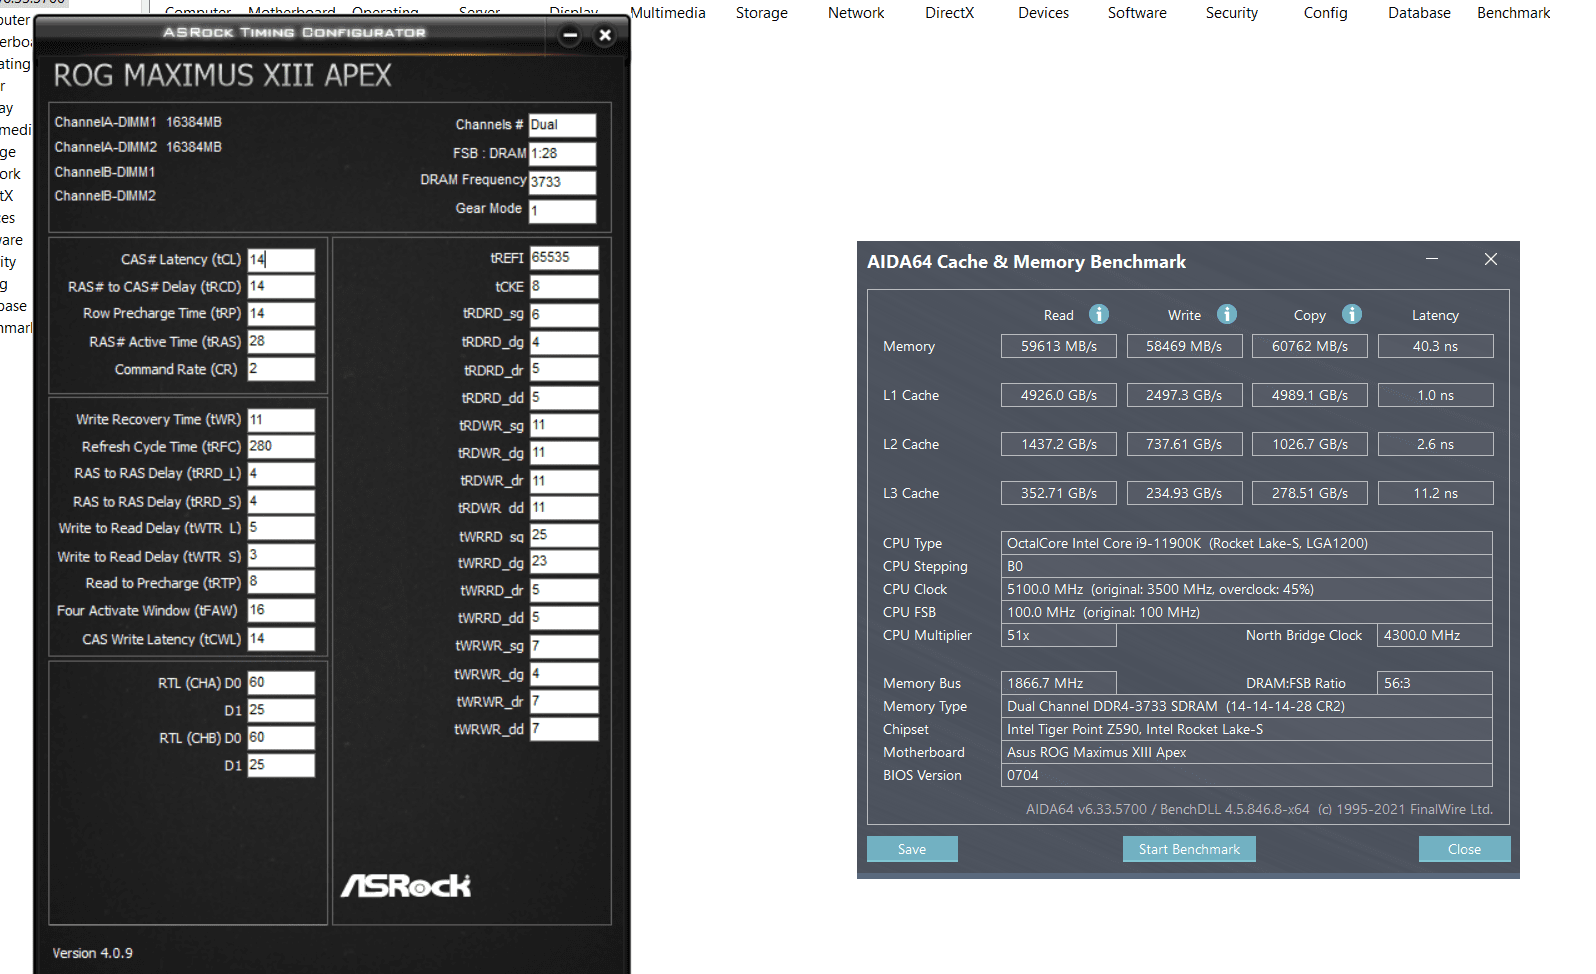Click the Save button in AIDA64 benchmark
Screen dimensions: 1596x974
click(x=912, y=849)
